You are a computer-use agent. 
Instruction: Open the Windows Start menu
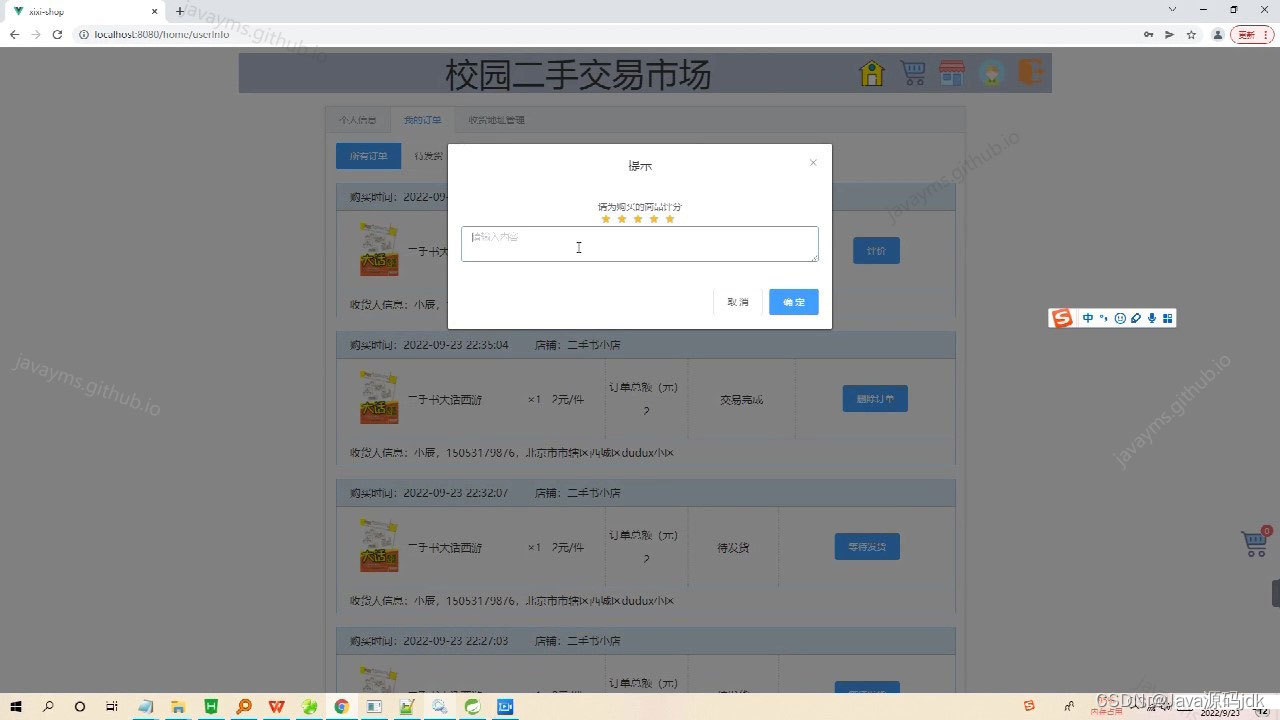click(x=16, y=706)
